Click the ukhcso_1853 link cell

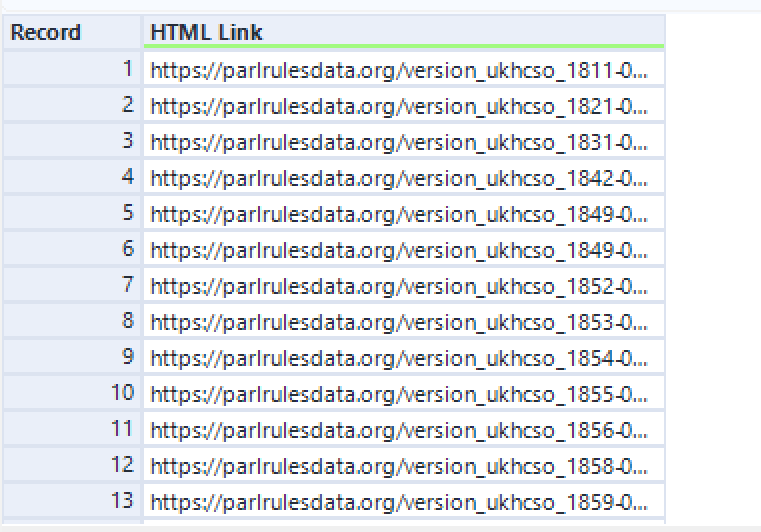[404, 320]
